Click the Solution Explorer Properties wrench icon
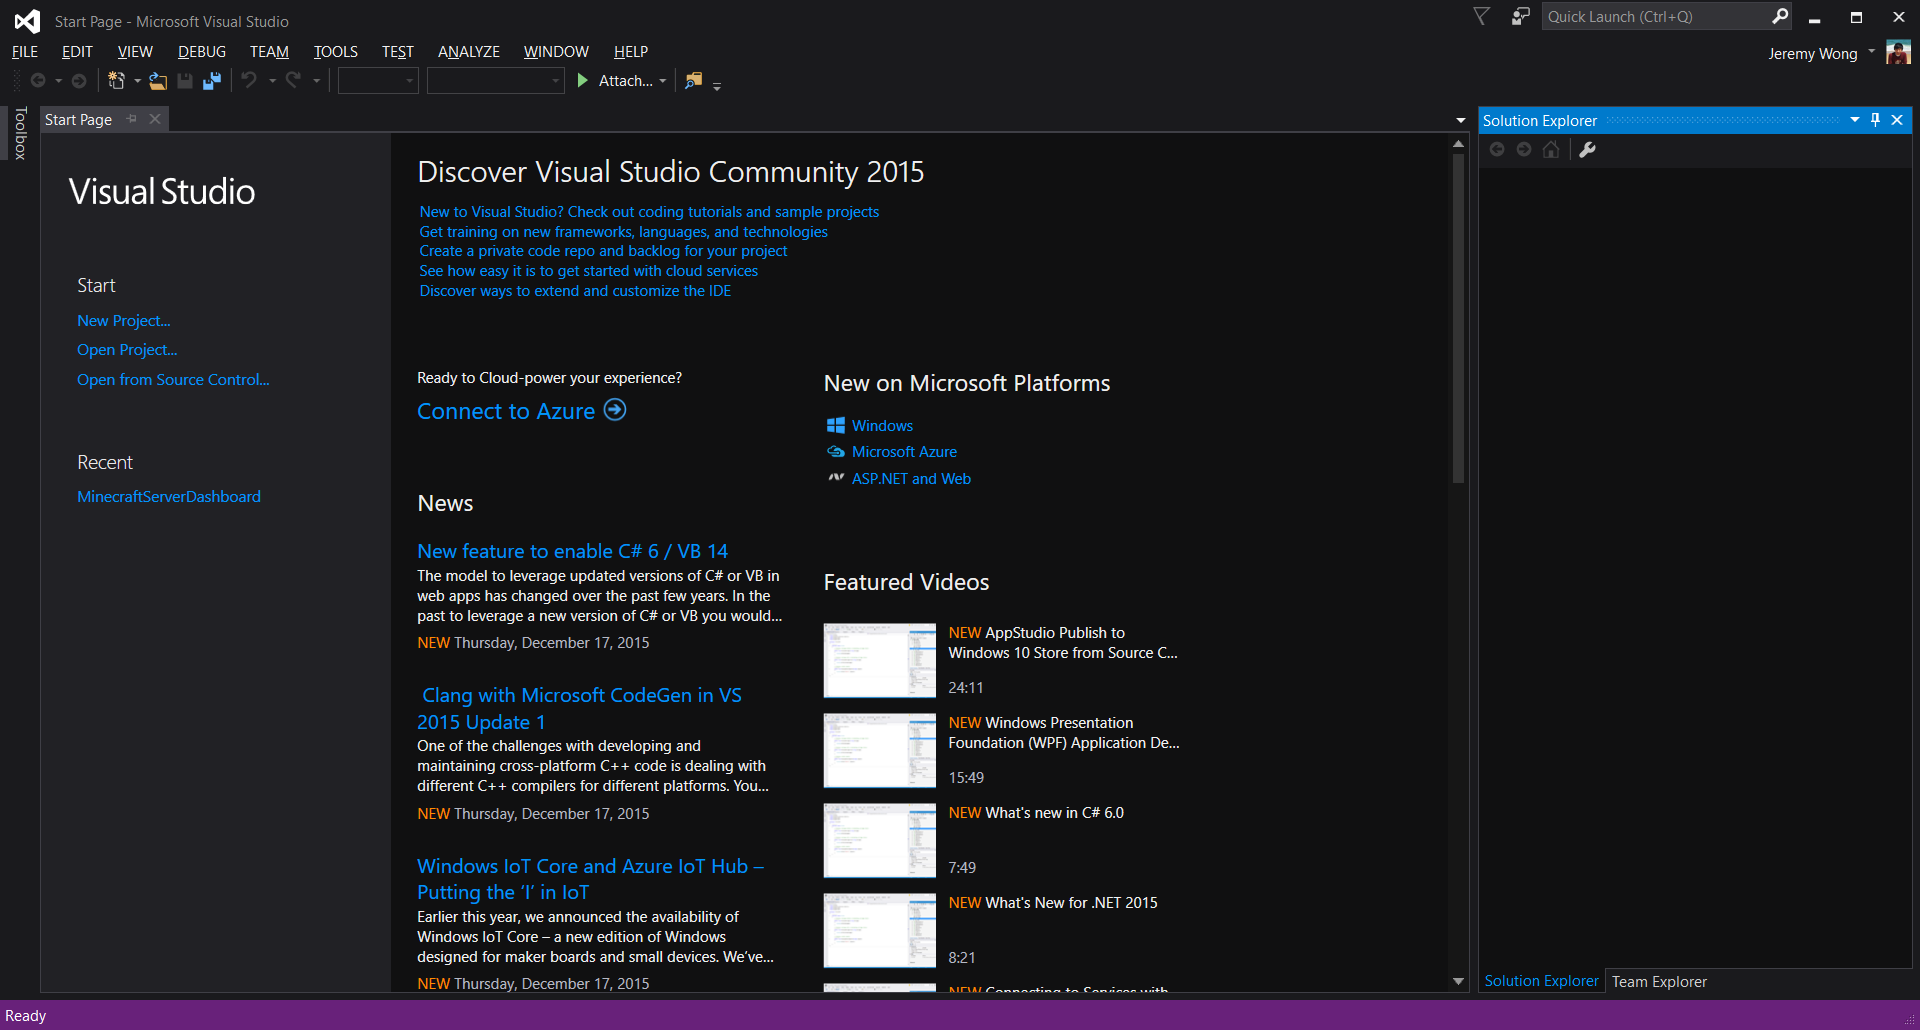The width and height of the screenshot is (1920, 1030). coord(1587,150)
